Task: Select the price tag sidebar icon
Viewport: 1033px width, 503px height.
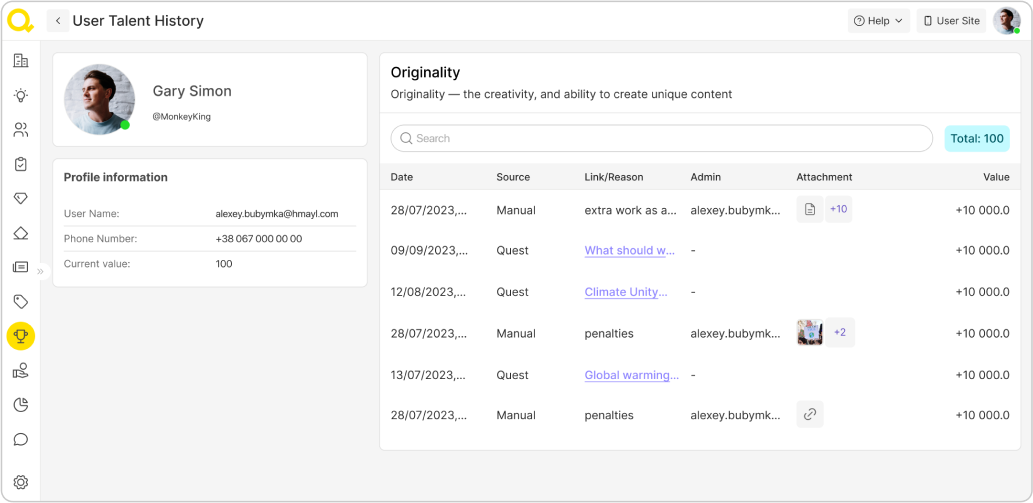Action: (20, 302)
